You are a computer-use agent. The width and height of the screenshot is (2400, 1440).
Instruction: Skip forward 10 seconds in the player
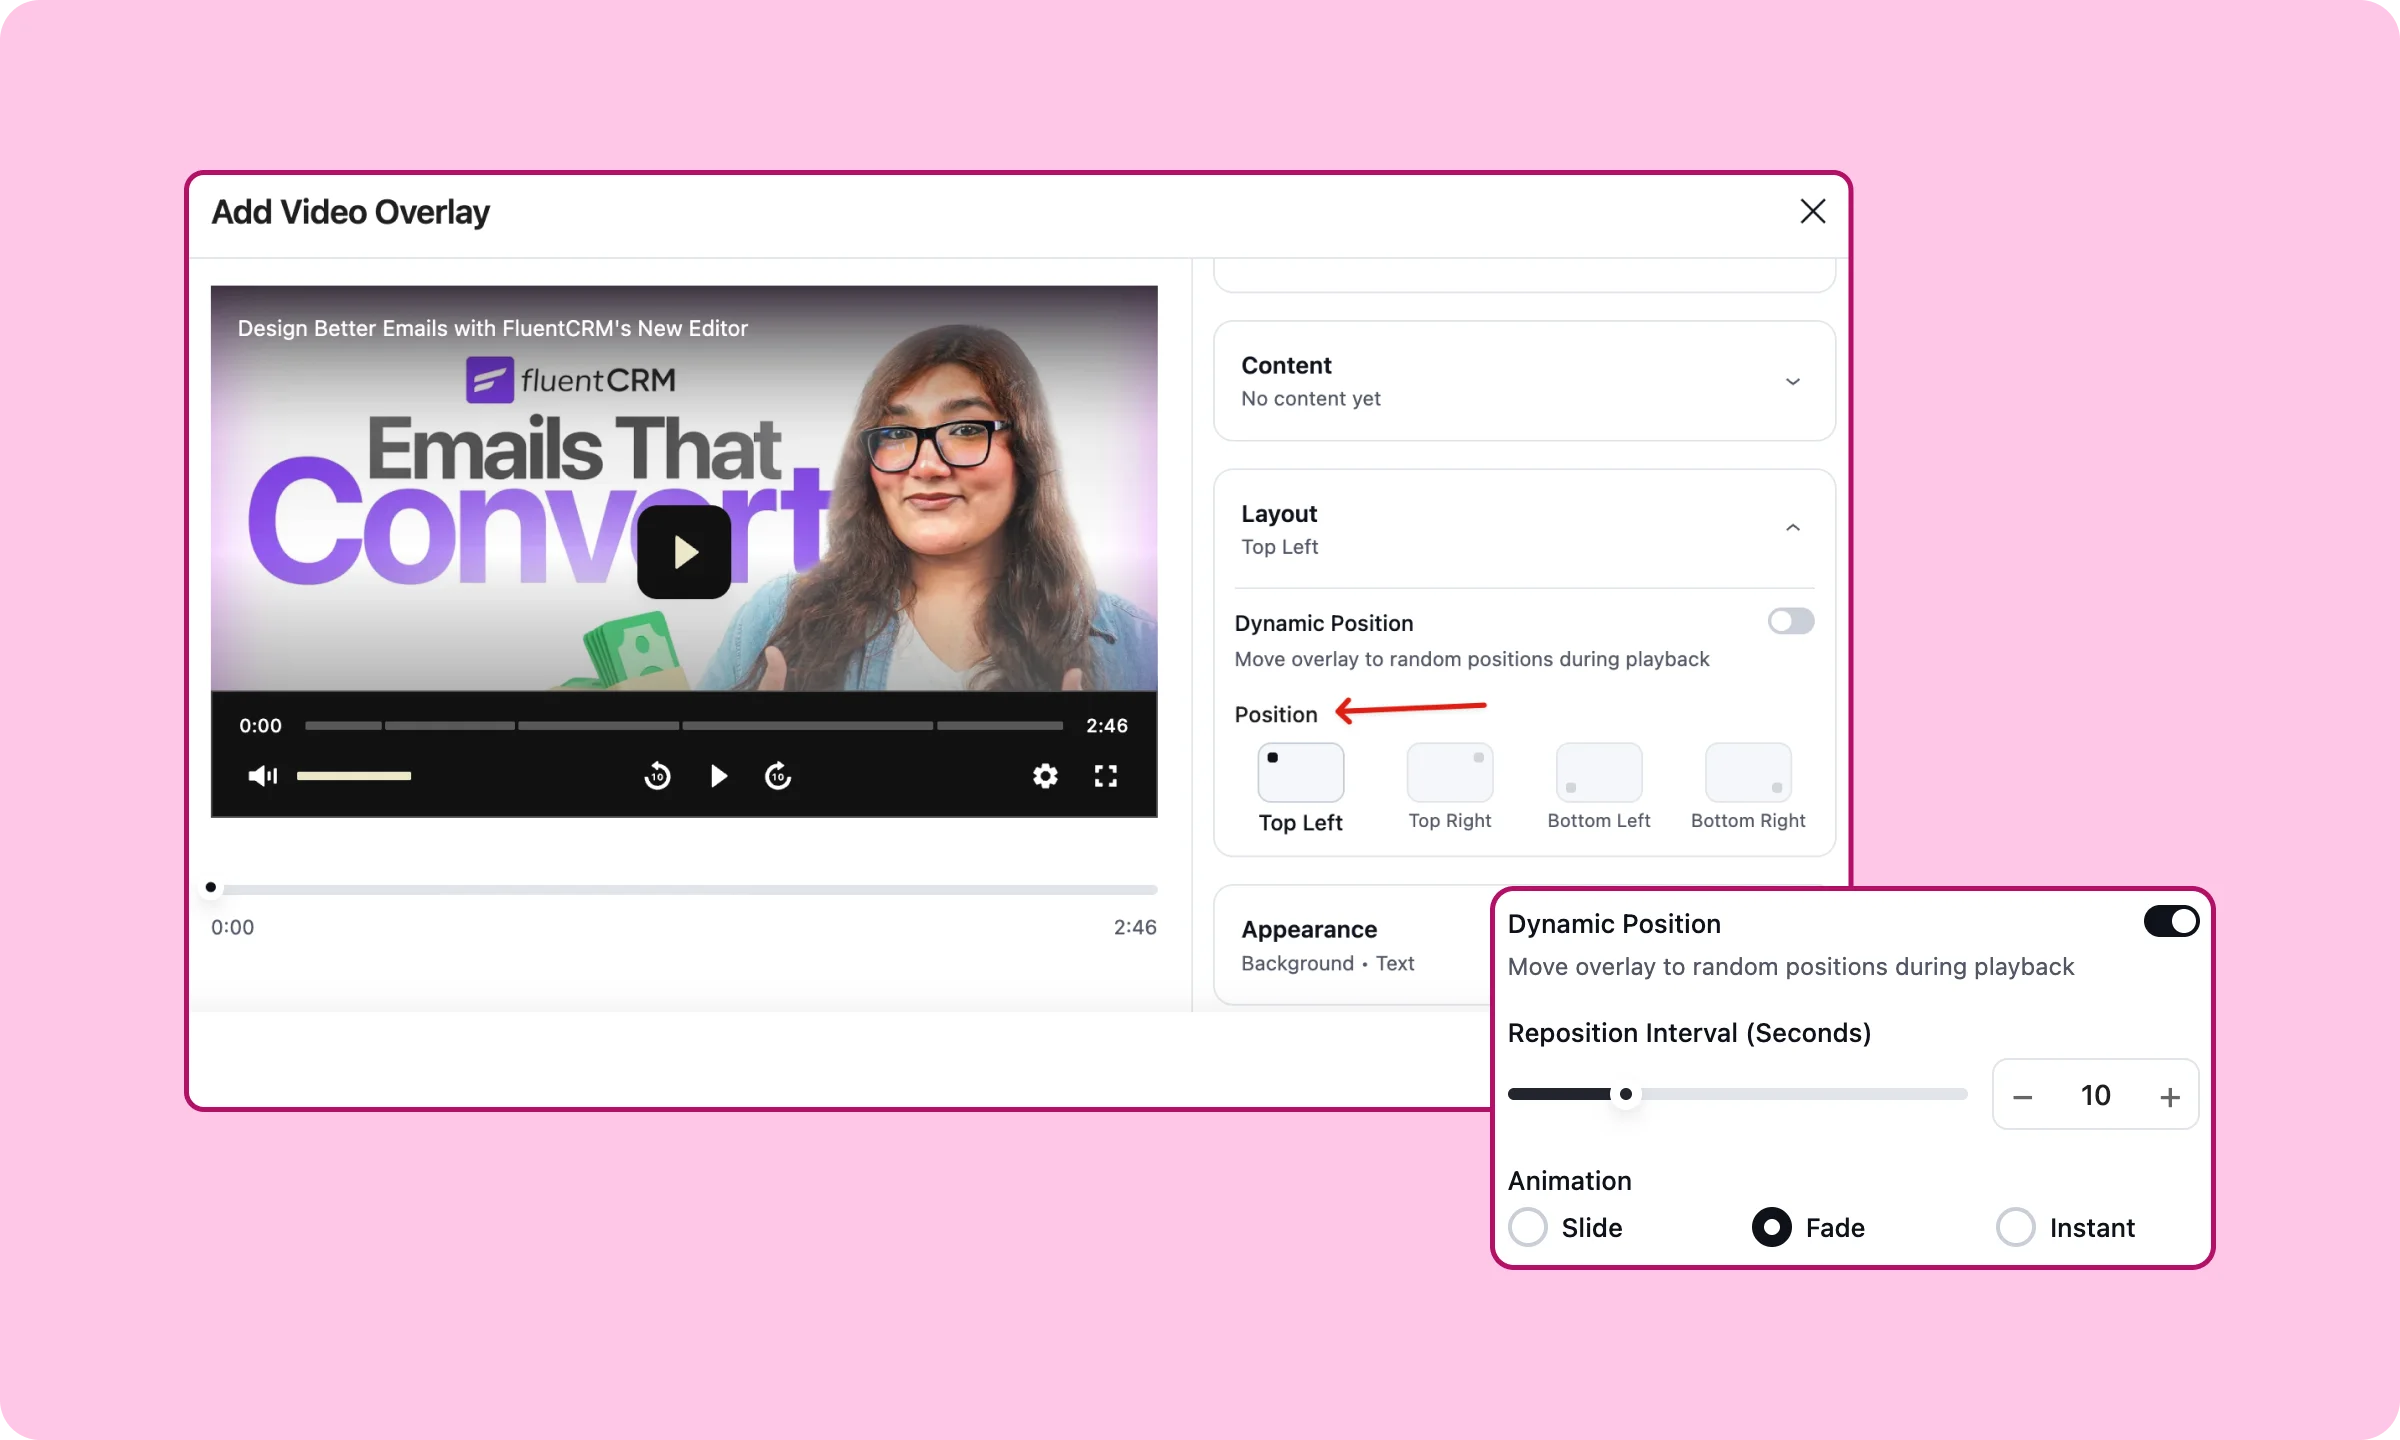click(778, 776)
